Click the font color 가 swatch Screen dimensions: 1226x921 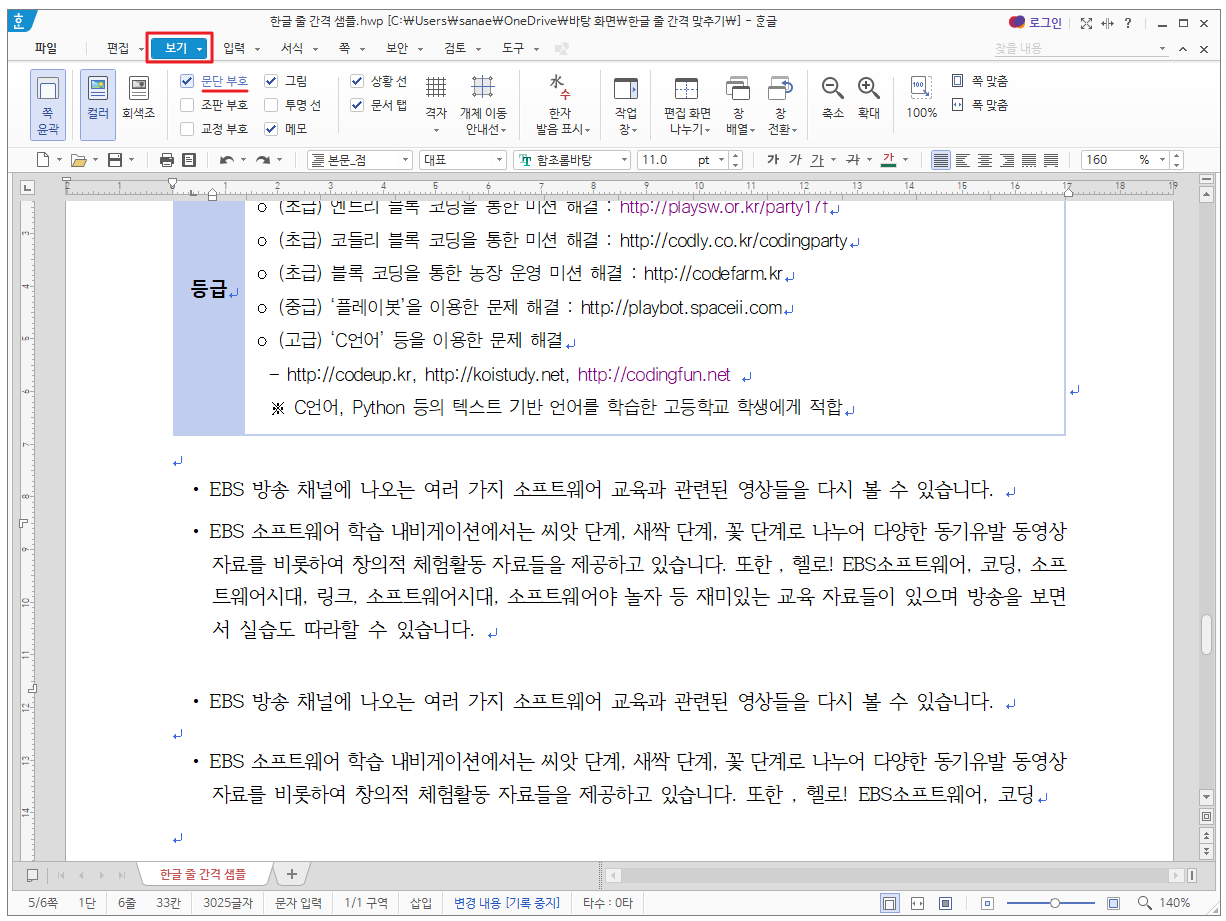point(888,160)
